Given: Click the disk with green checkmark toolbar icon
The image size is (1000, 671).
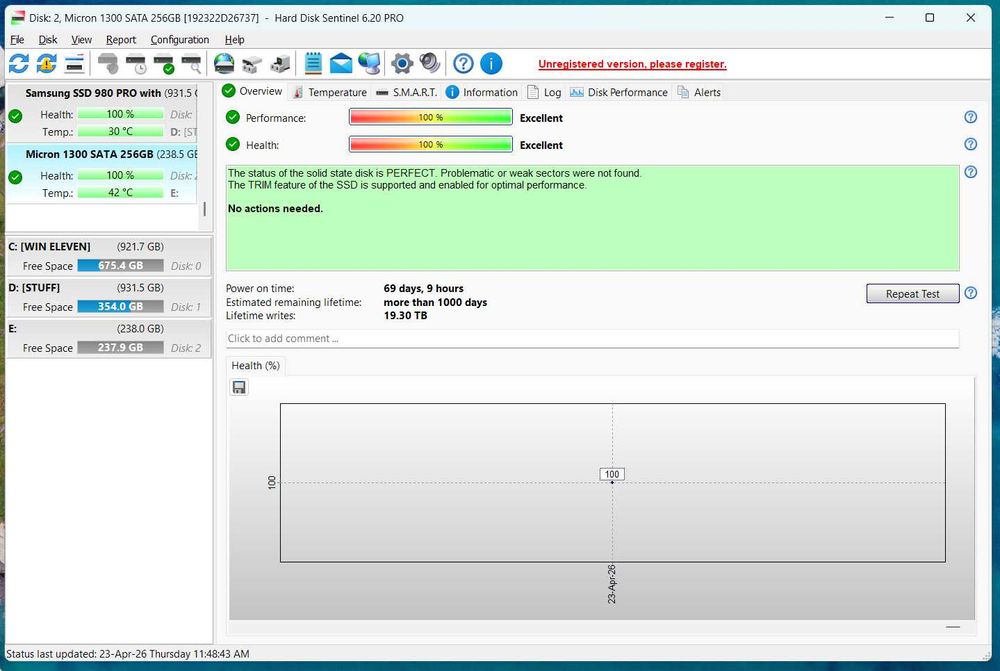Looking at the screenshot, I should pyautogui.click(x=164, y=64).
